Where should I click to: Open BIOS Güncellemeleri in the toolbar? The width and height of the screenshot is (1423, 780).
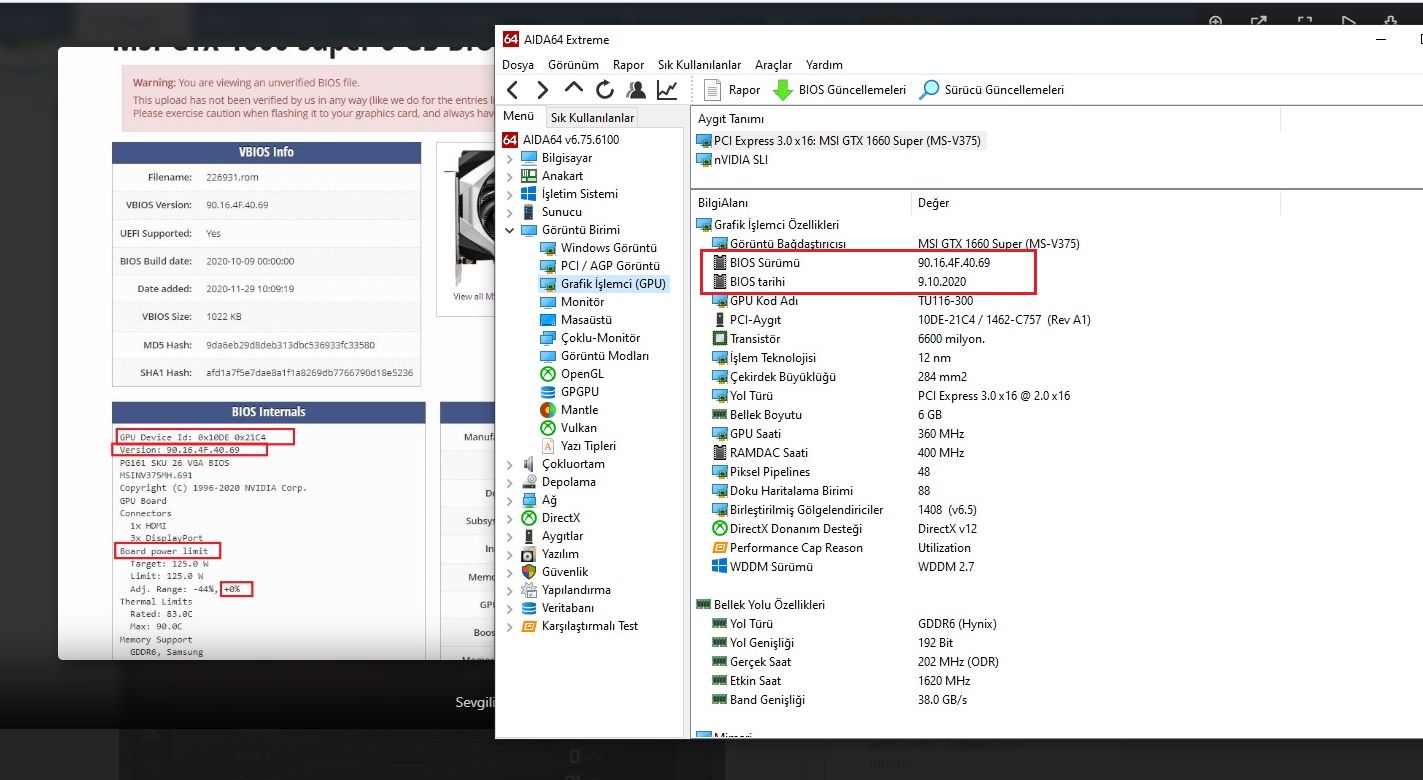tap(840, 90)
